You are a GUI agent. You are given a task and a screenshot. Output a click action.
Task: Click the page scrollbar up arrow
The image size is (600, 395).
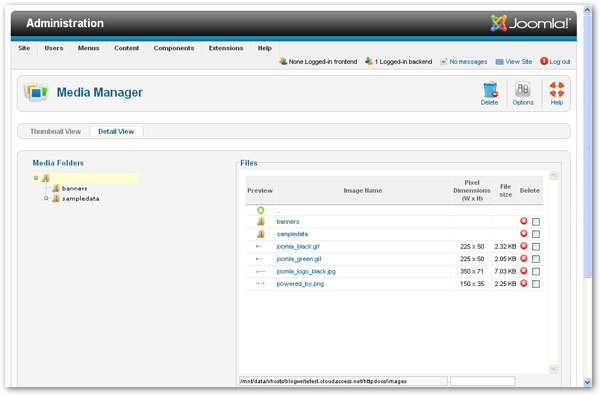click(588, 10)
